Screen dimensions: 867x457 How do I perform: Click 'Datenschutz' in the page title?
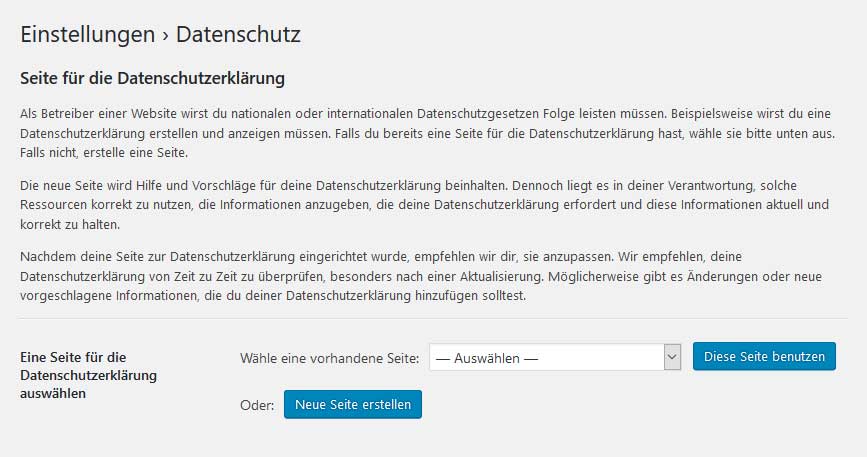pos(238,34)
